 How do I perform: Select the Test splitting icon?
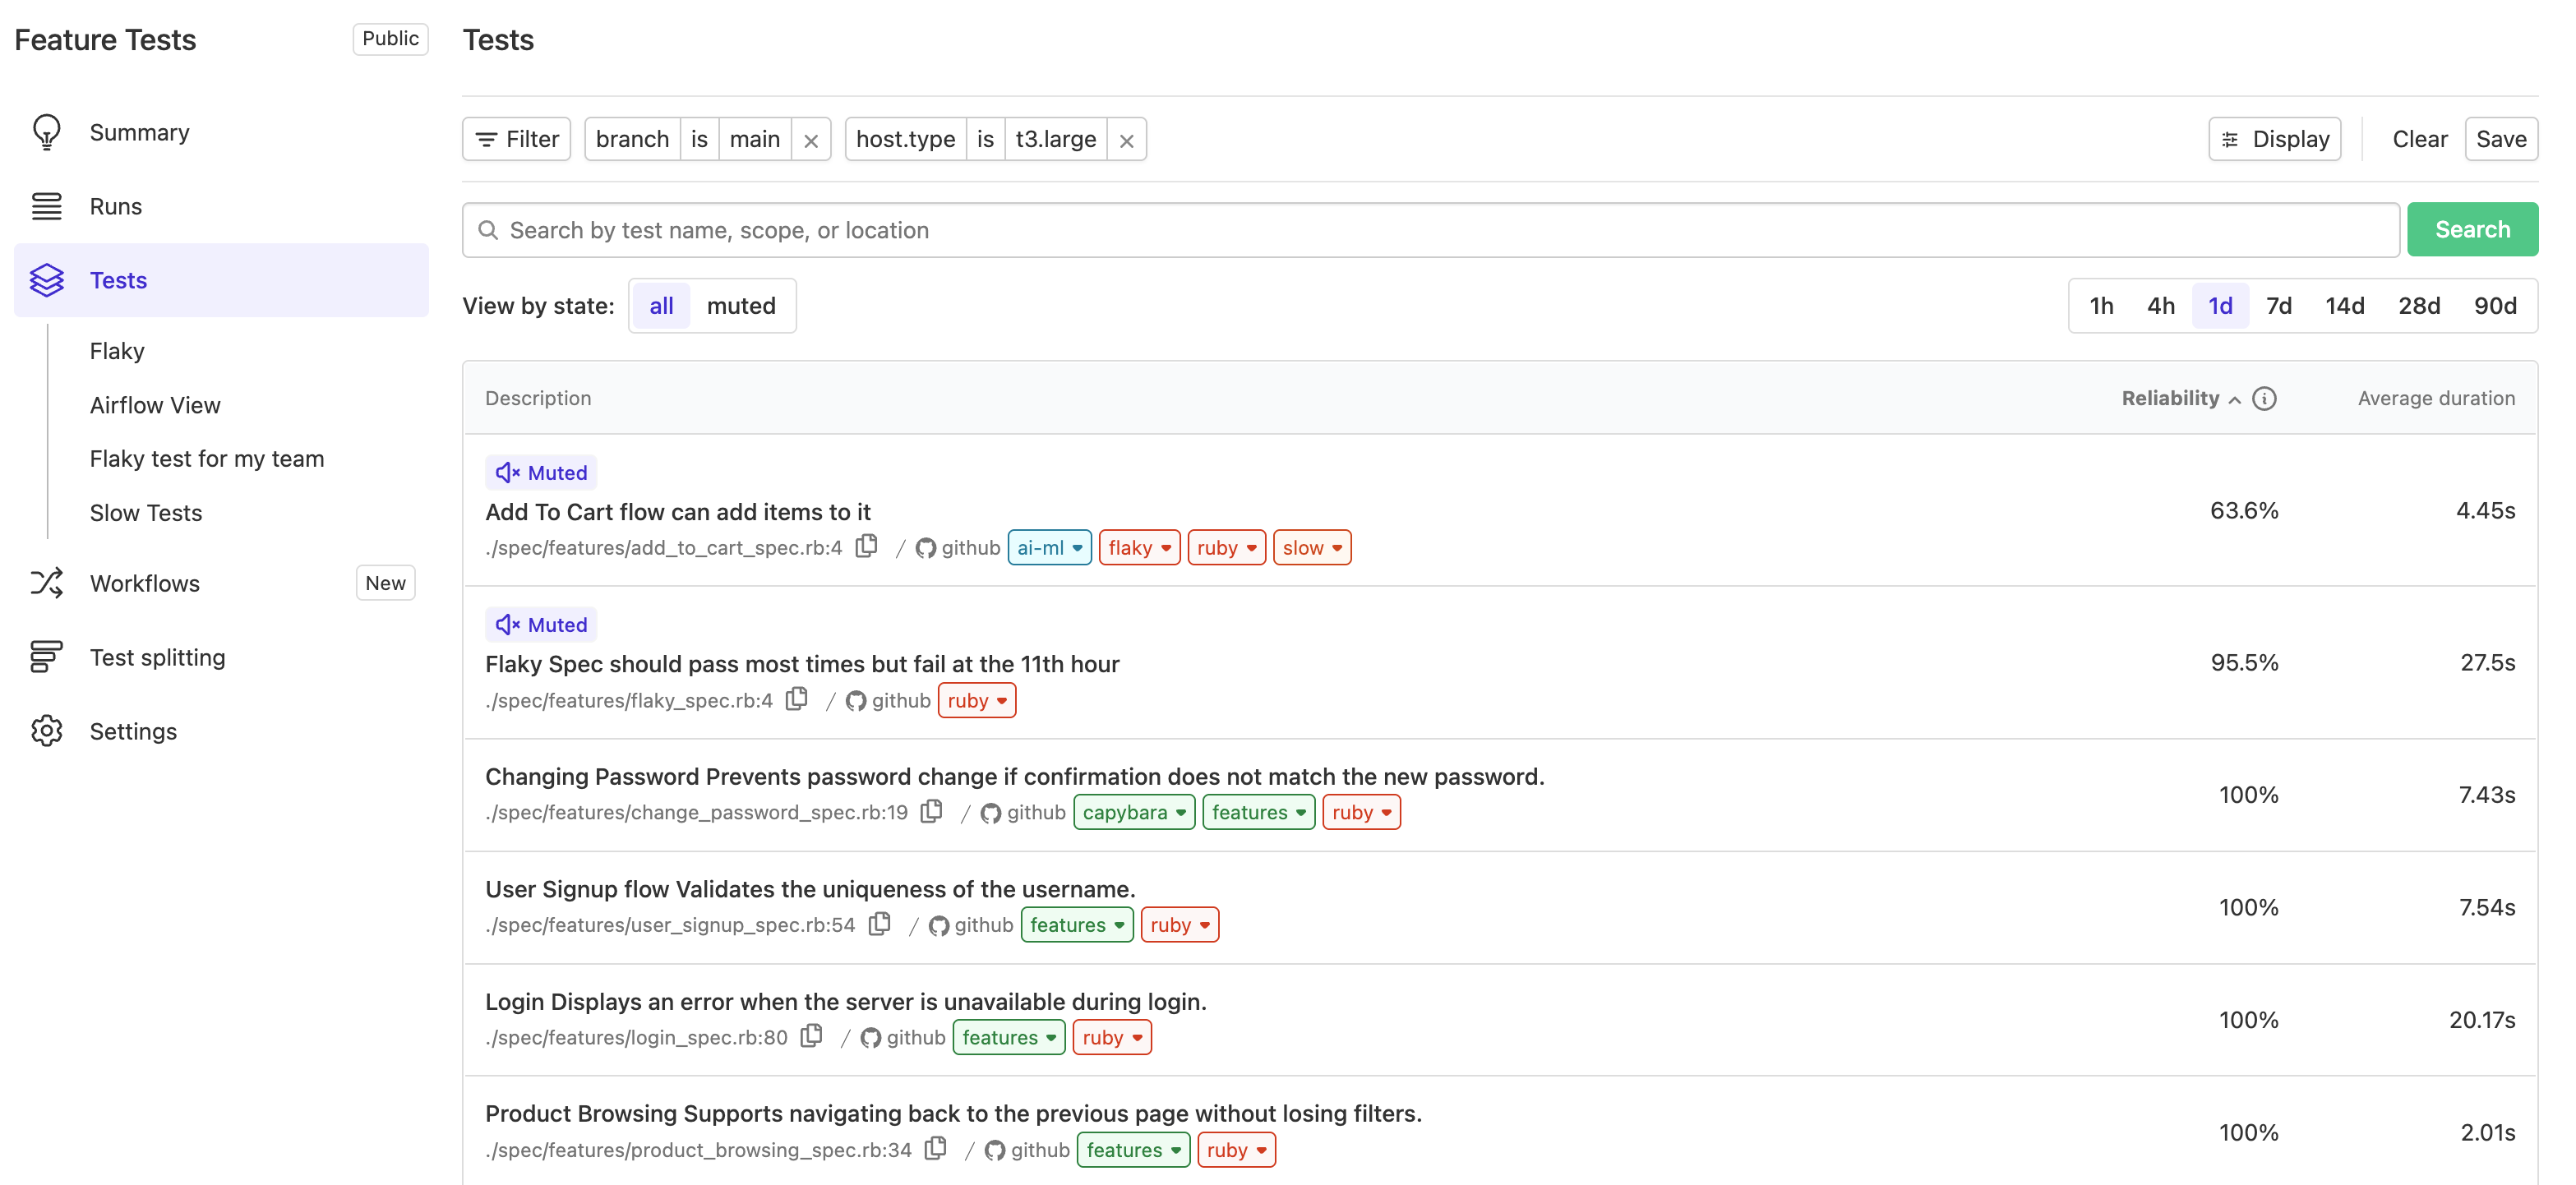[46, 657]
